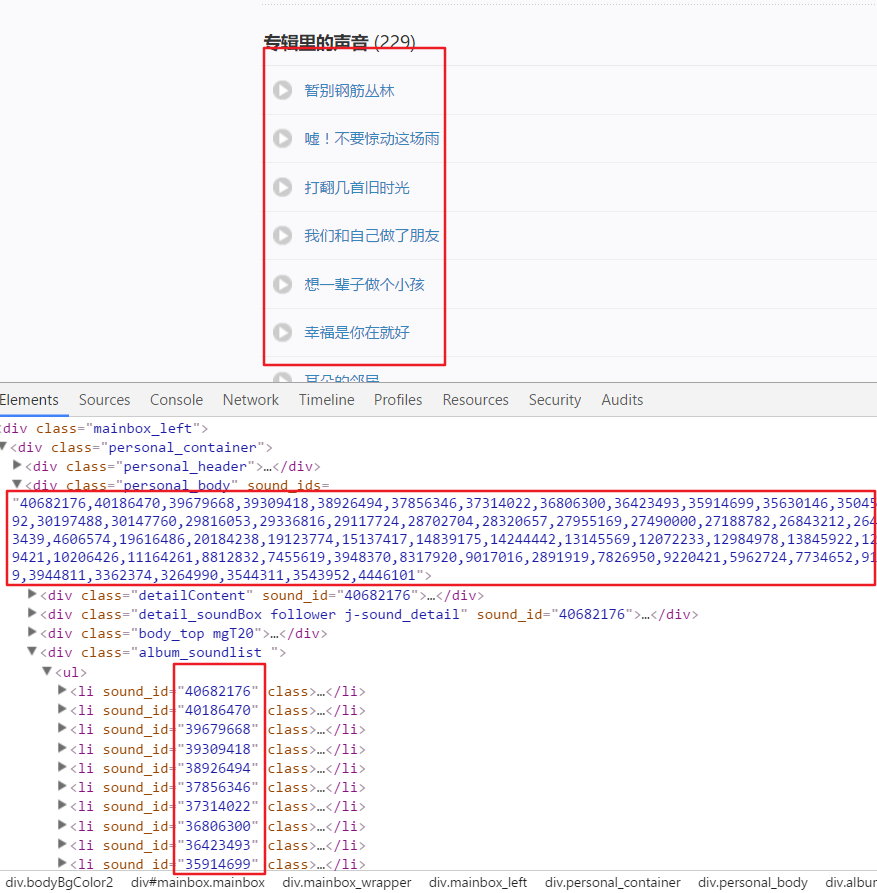This screenshot has height=893, width=877.
Task: Open the link 打翻几首旧时光
Action: pyautogui.click(x=356, y=187)
